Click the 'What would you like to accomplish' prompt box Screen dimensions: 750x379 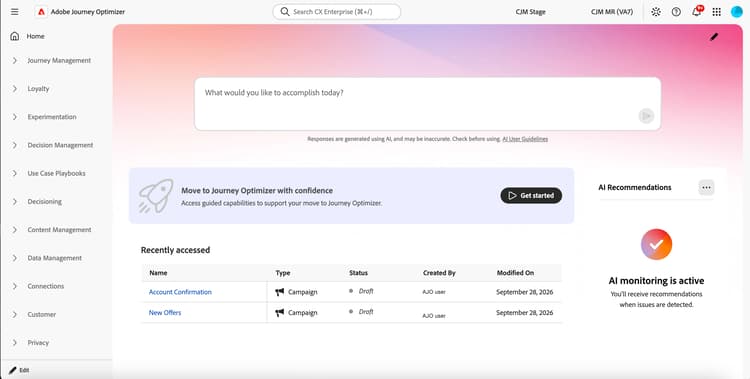click(x=428, y=104)
